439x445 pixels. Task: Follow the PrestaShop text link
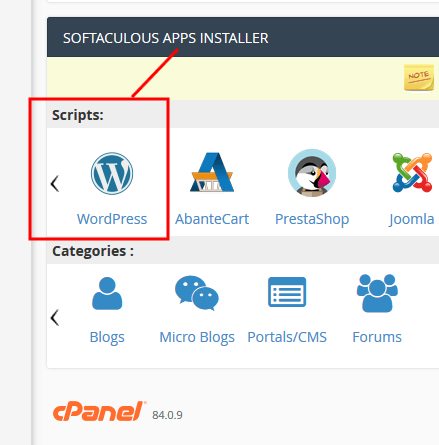tap(312, 219)
